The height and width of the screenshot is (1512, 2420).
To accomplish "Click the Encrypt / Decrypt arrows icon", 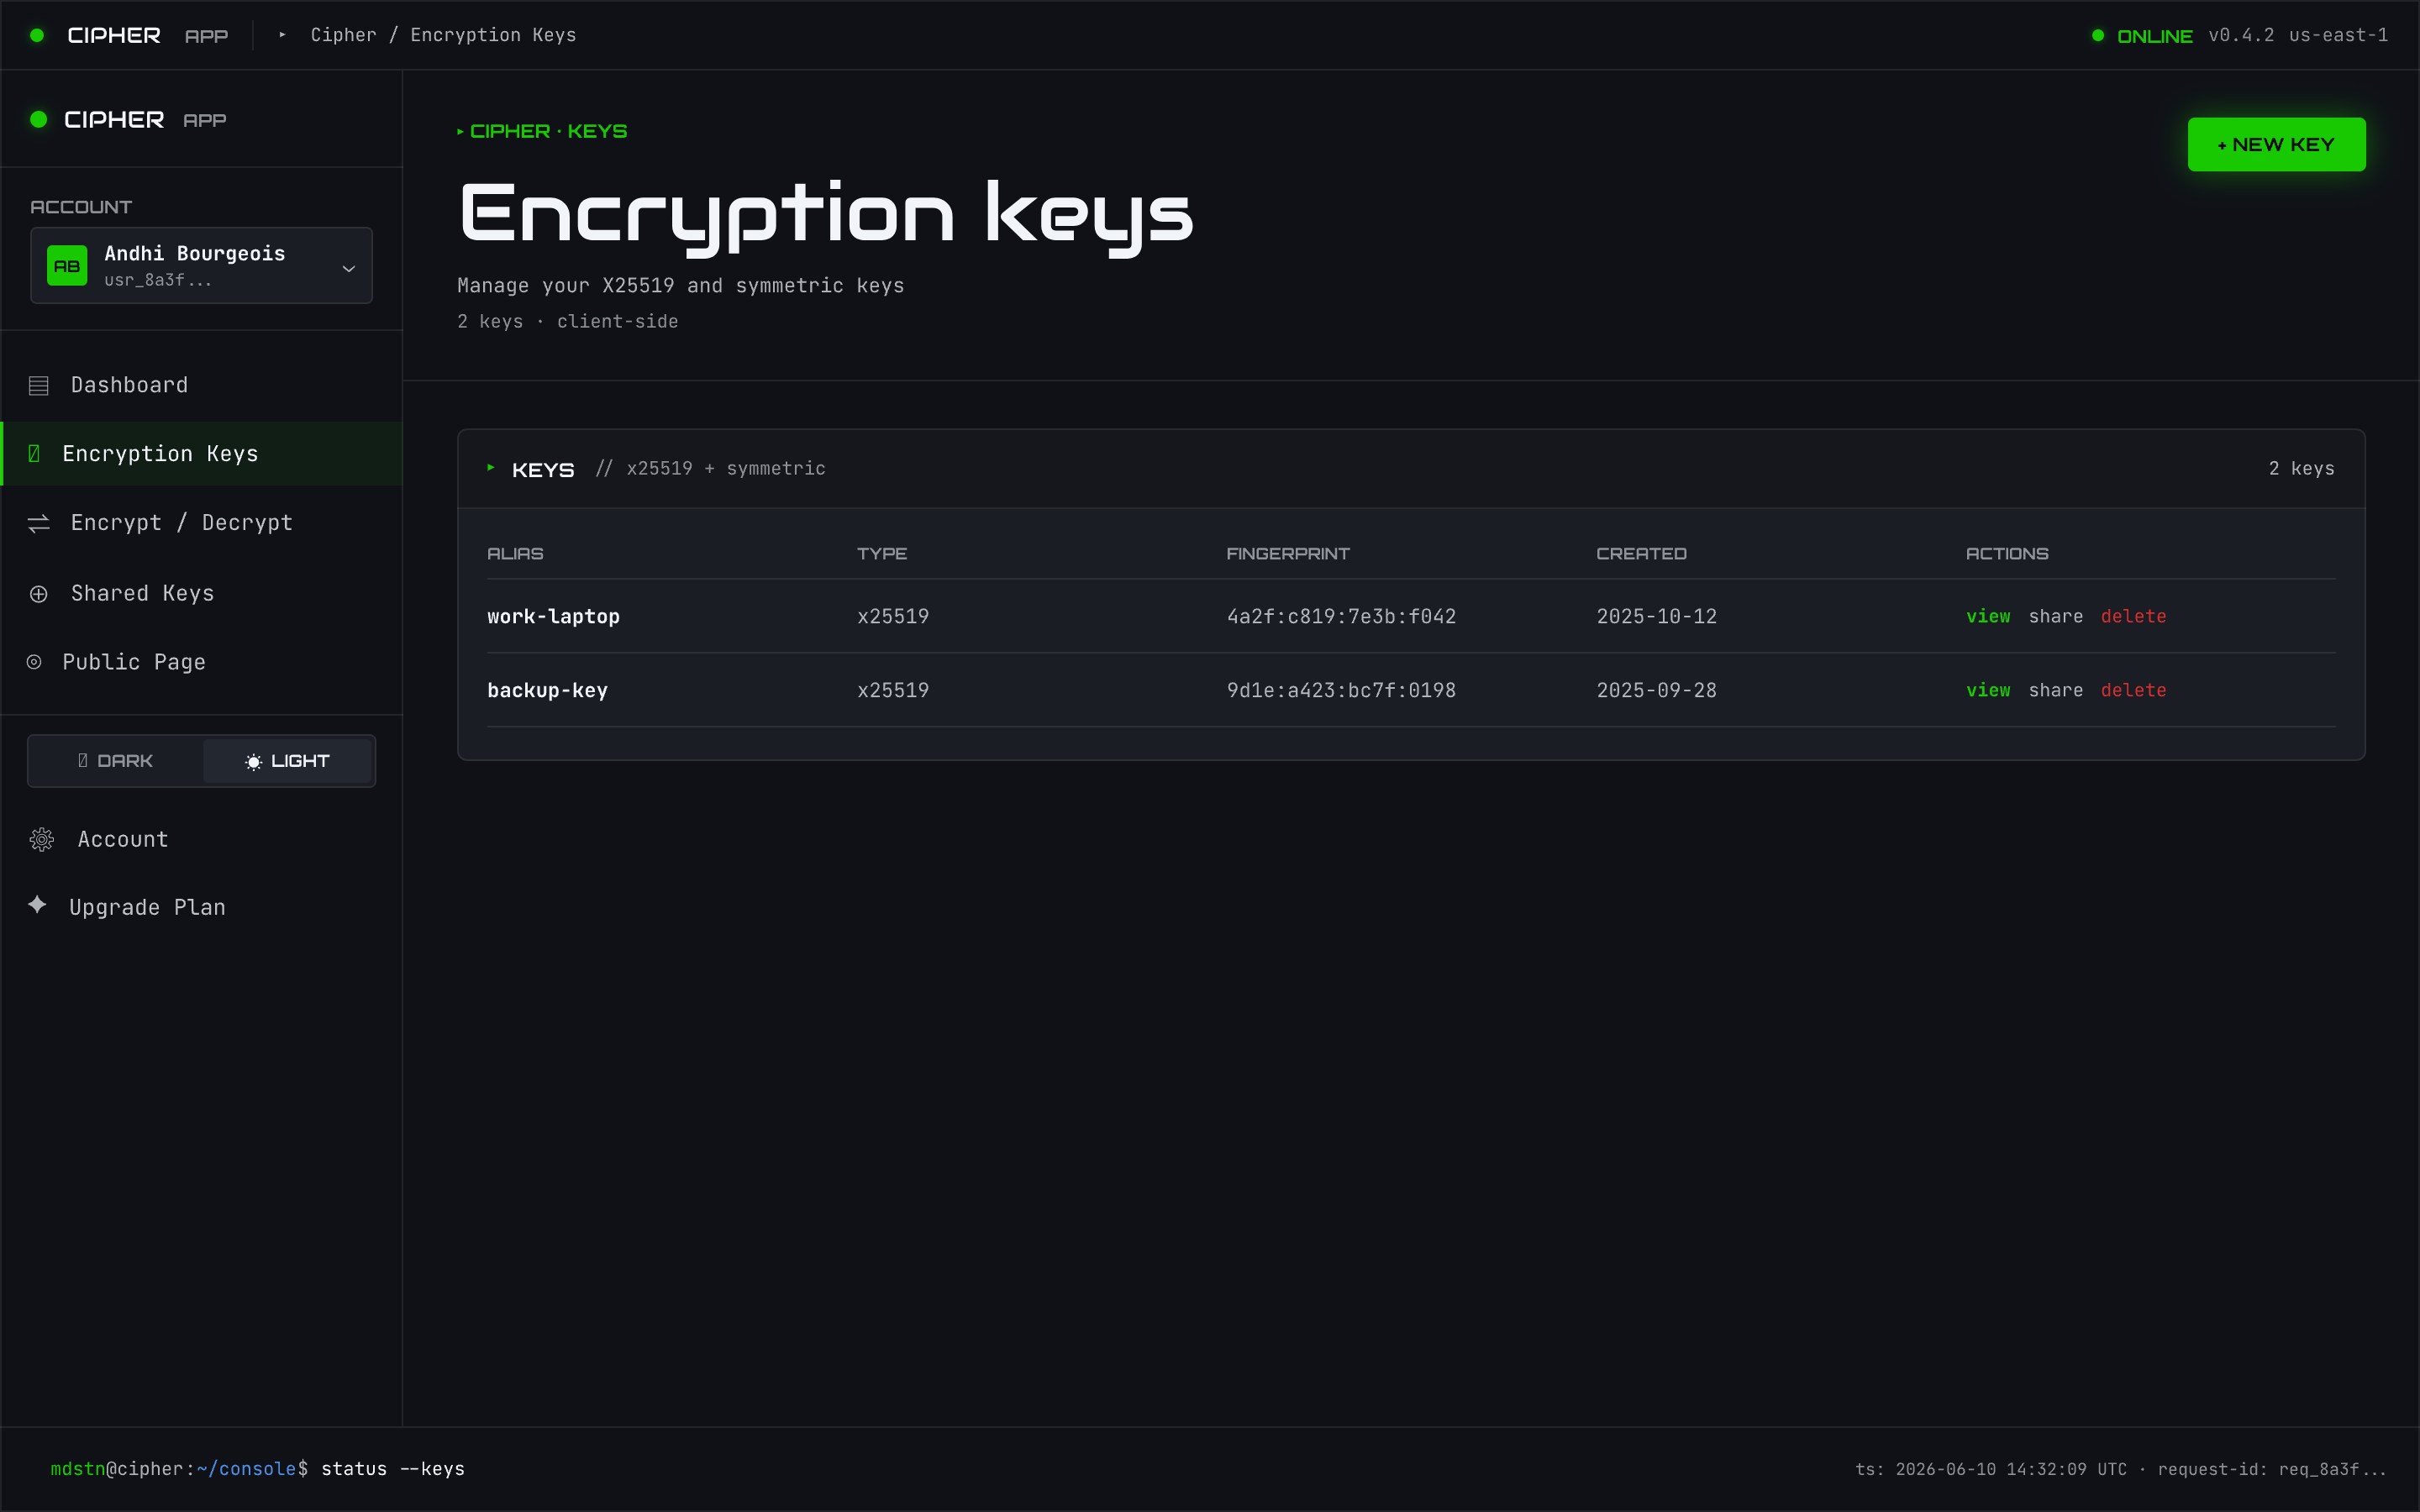I will click(x=39, y=523).
